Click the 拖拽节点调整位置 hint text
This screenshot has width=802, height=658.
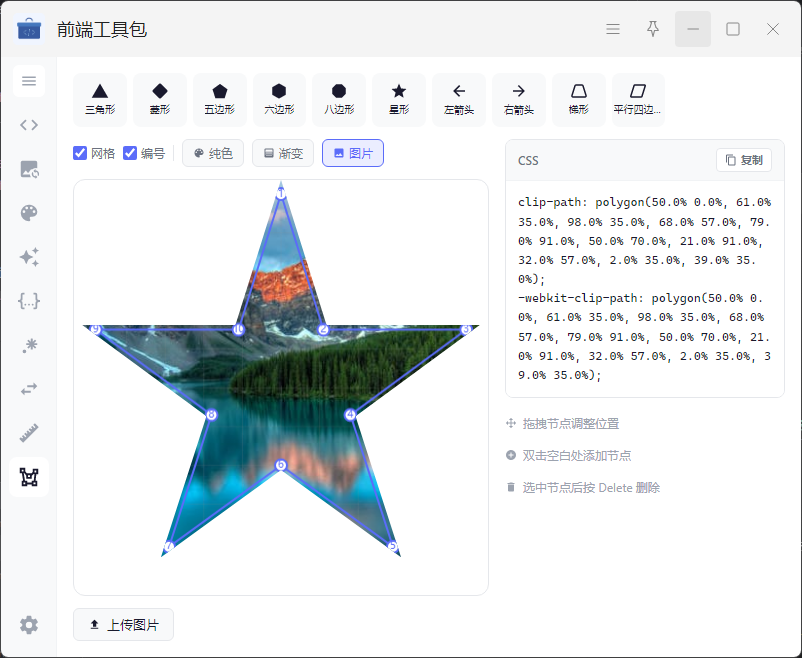(x=570, y=424)
